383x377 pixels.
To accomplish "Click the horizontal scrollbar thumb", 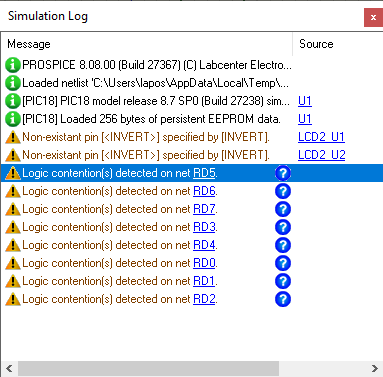I will (148, 368).
